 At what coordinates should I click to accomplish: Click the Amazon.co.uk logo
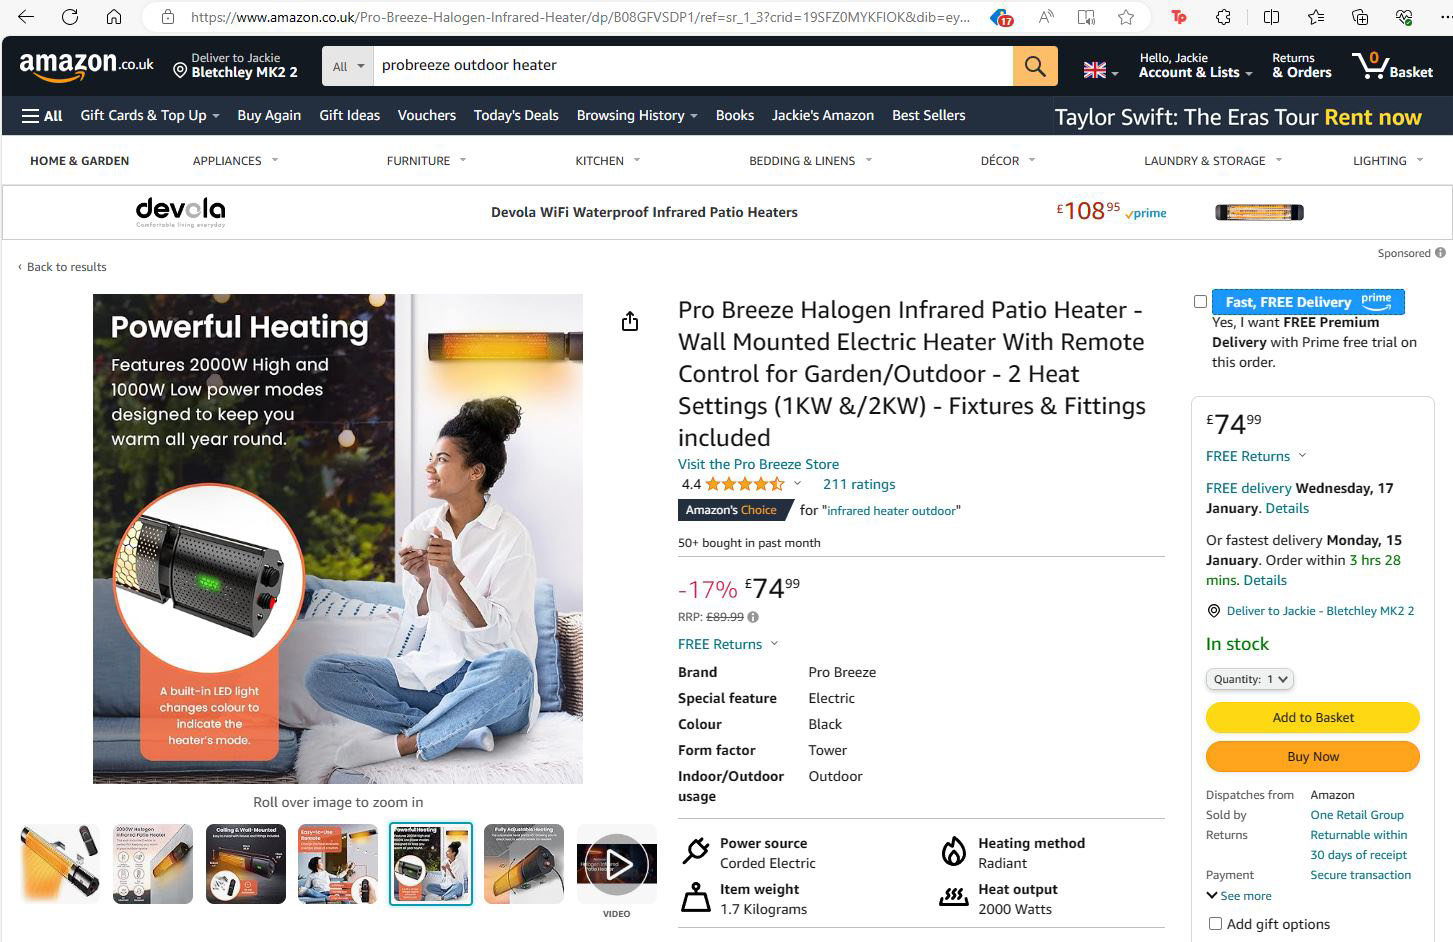[87, 66]
